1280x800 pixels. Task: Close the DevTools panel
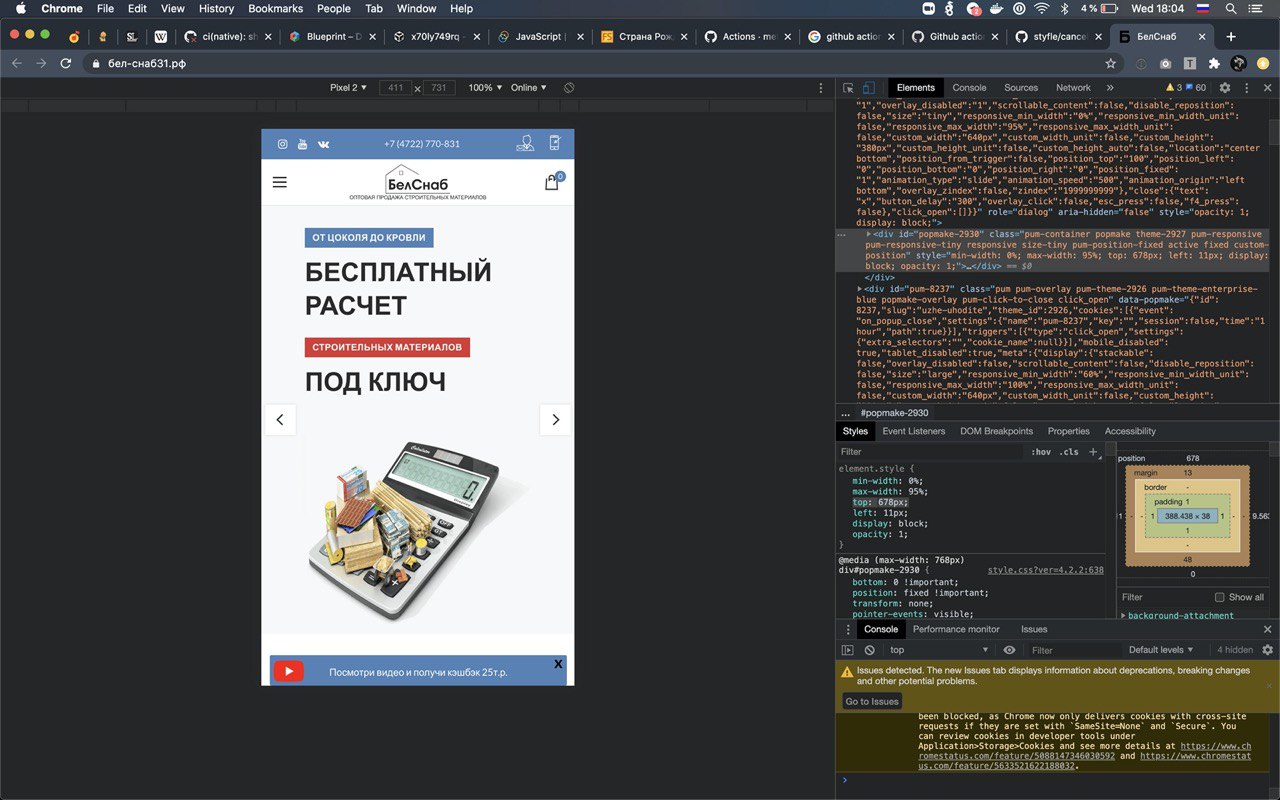1267,88
